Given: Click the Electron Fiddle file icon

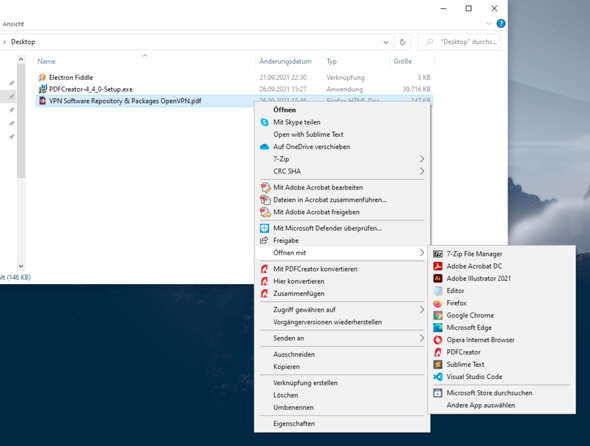Looking at the screenshot, I should tap(42, 78).
